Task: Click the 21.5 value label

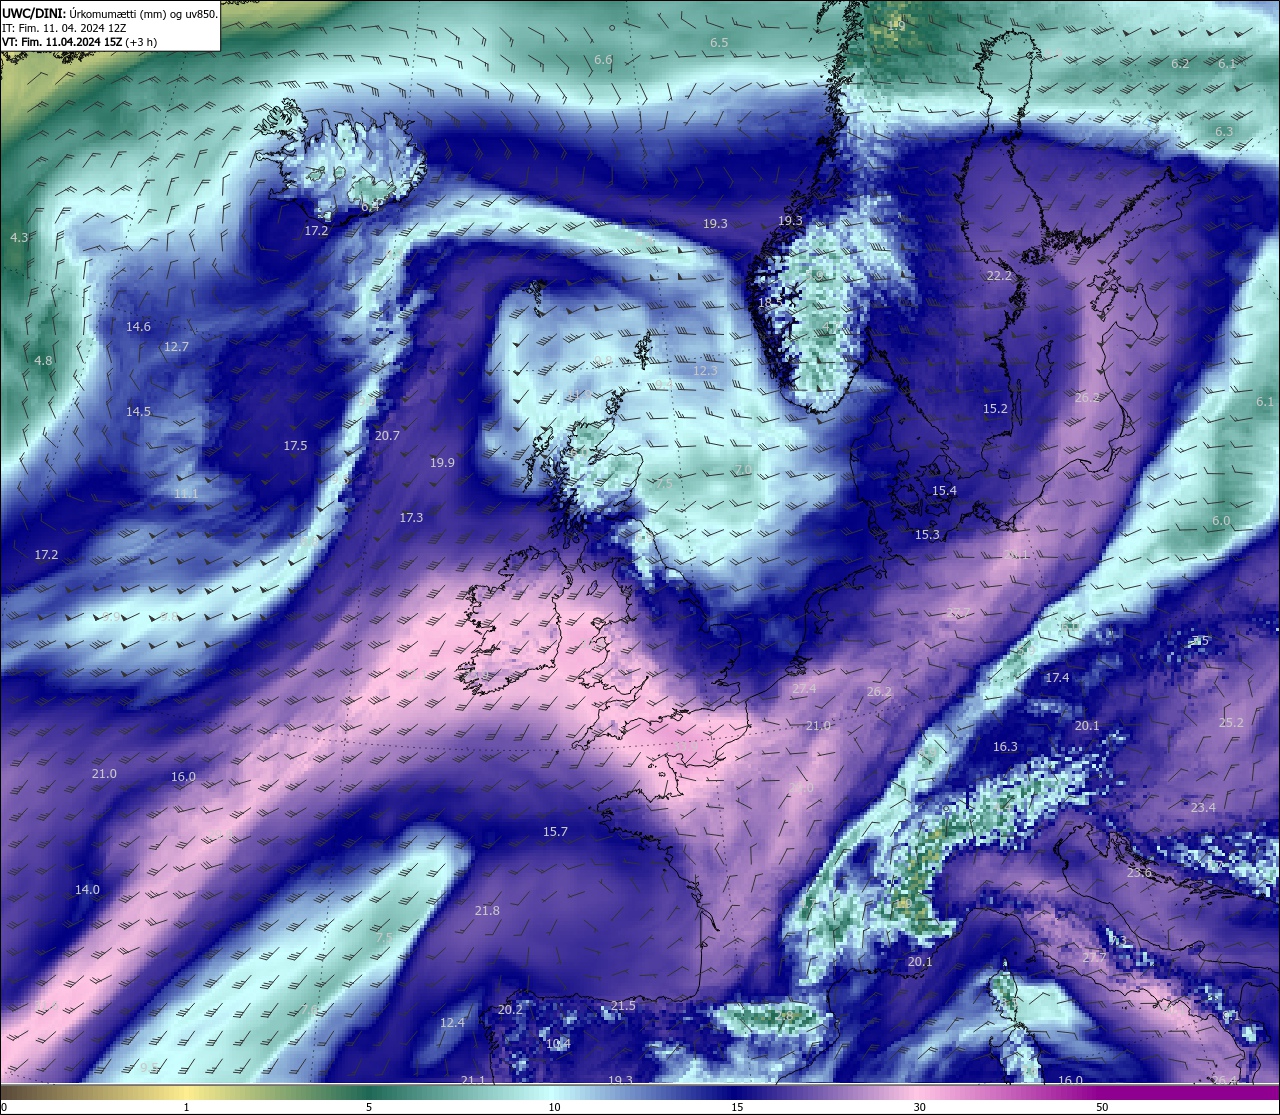Action: click(623, 1005)
